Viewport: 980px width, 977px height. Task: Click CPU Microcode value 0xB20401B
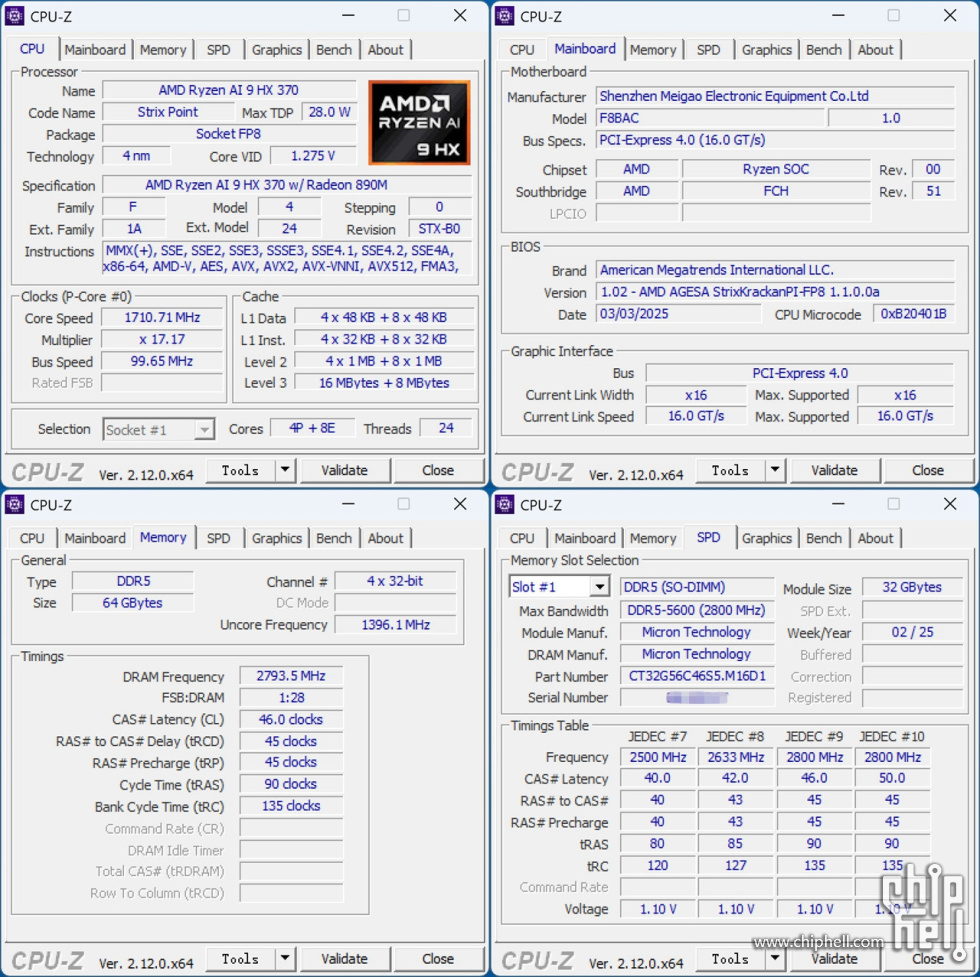pyautogui.click(x=914, y=314)
